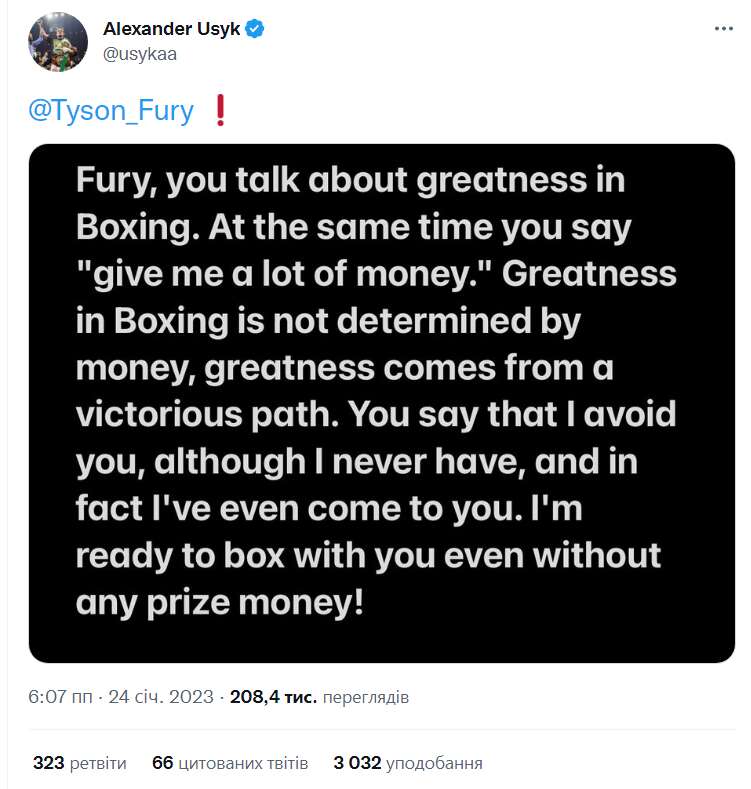Click the Alexander Usyk display name
The height and width of the screenshot is (789, 751).
tap(171, 29)
